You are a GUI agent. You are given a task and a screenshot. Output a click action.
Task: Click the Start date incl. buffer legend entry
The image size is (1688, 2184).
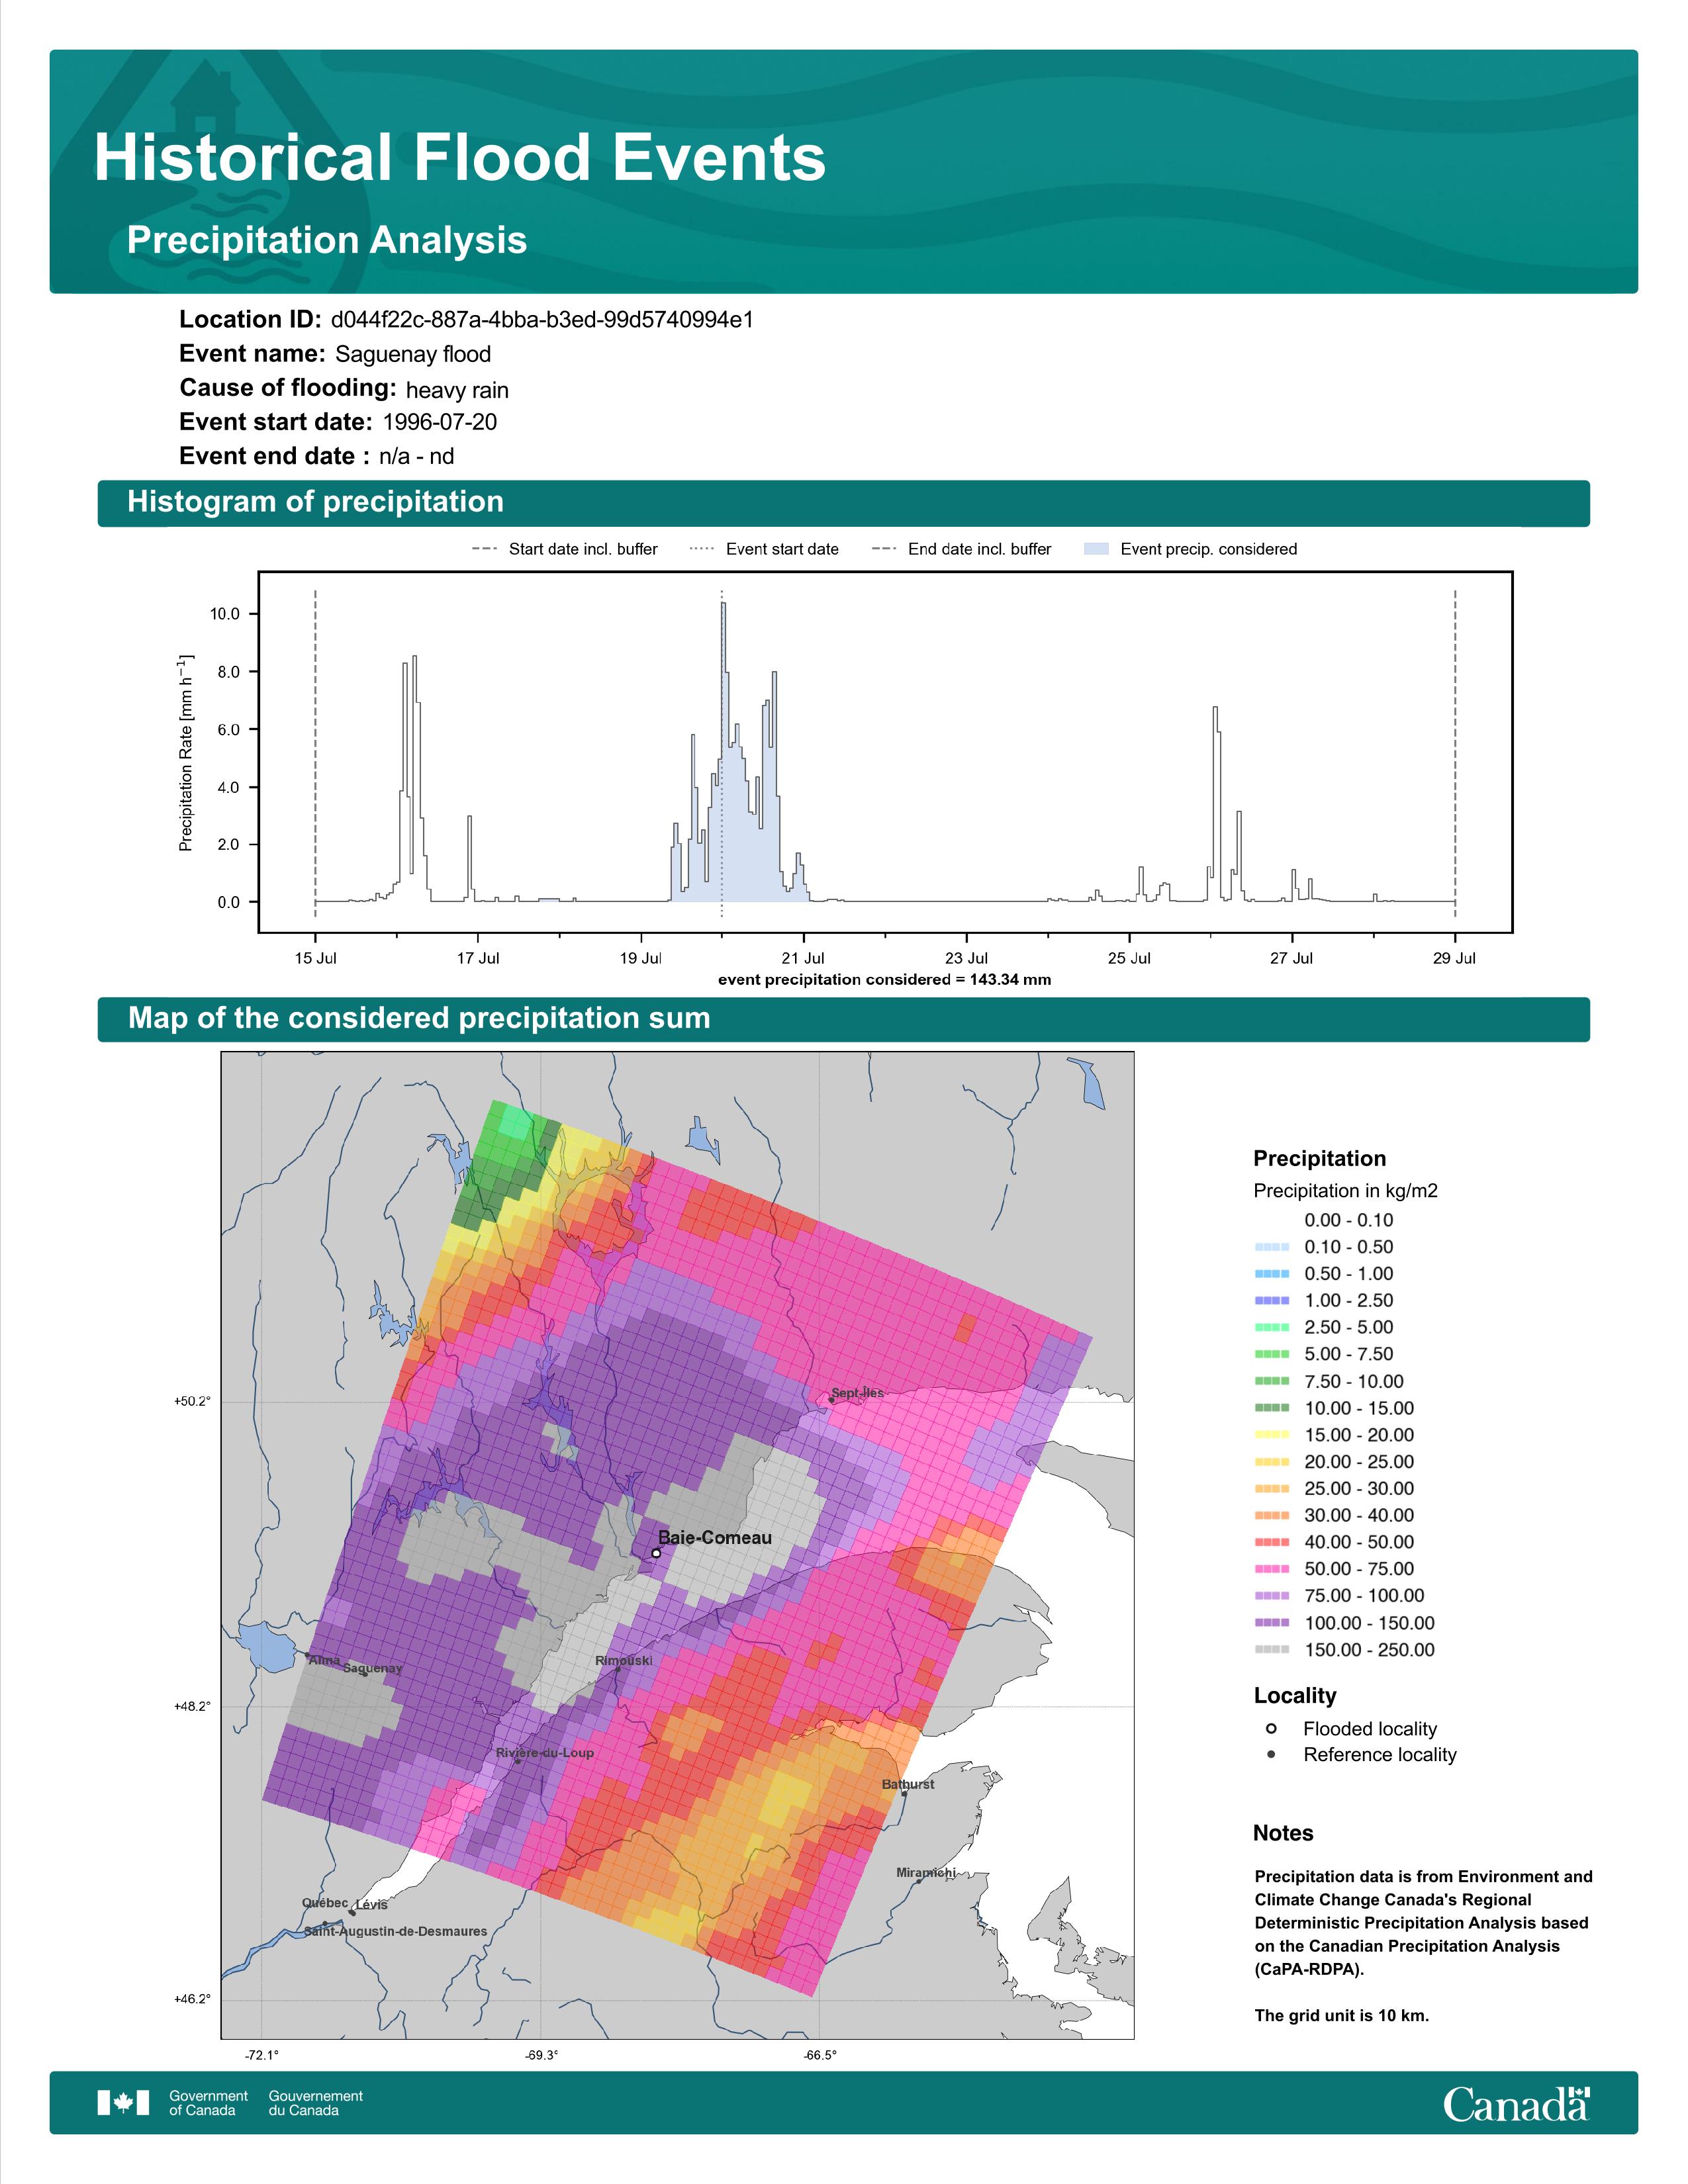(582, 549)
